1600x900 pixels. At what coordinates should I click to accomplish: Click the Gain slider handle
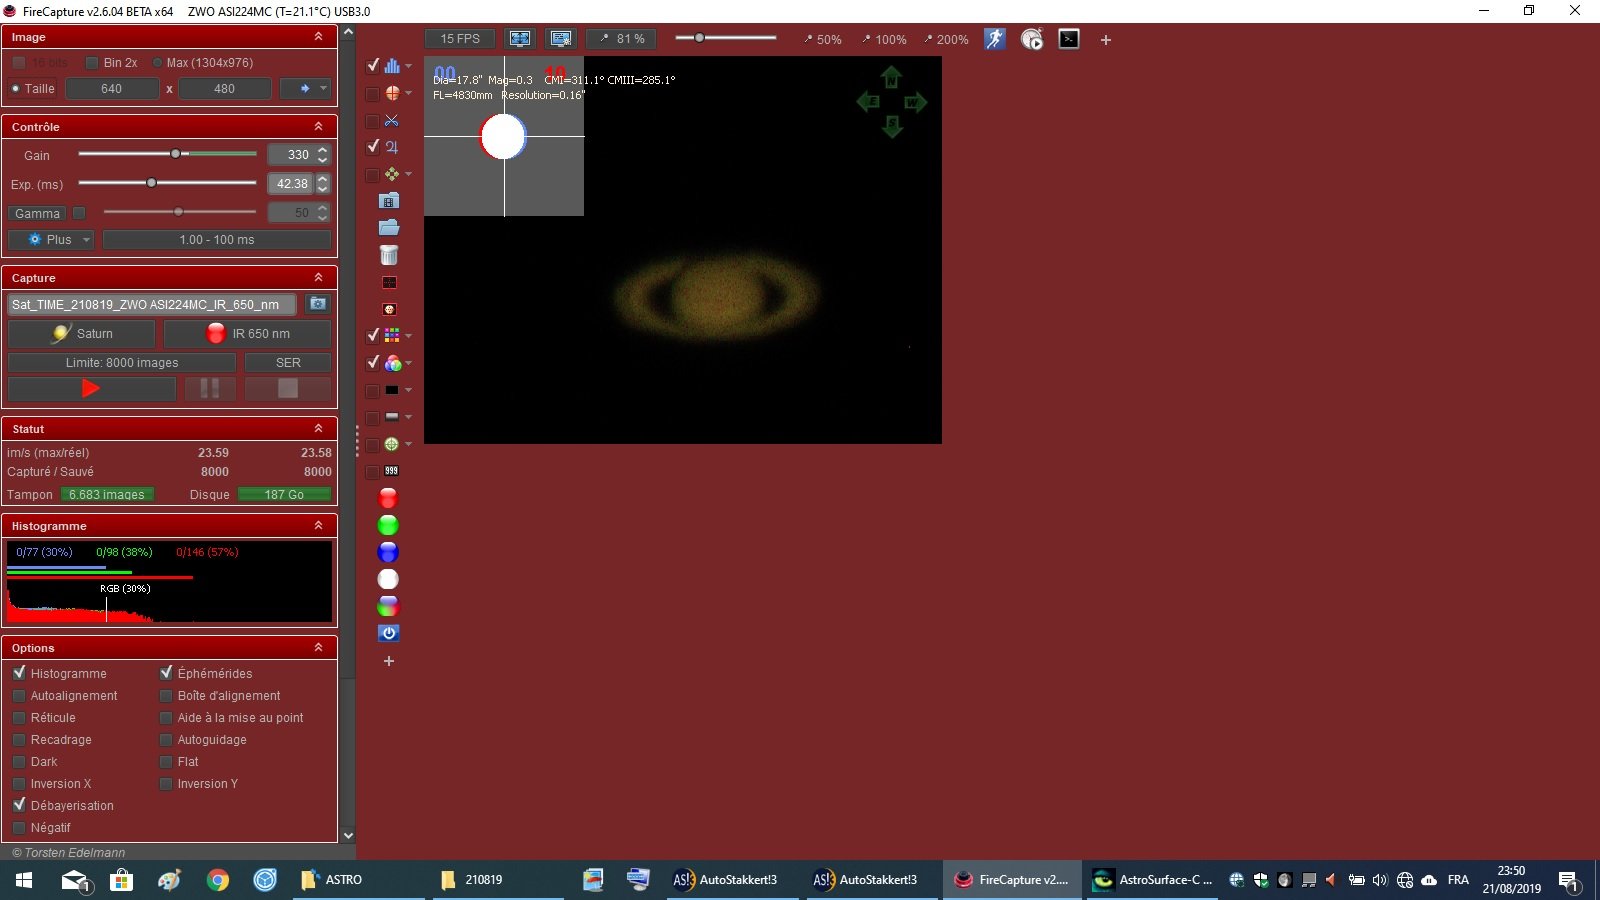tap(176, 154)
